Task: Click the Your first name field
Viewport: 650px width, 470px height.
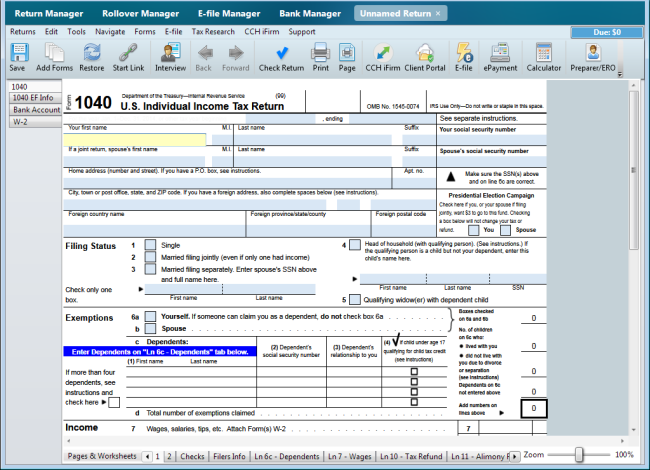Action: pos(134,140)
